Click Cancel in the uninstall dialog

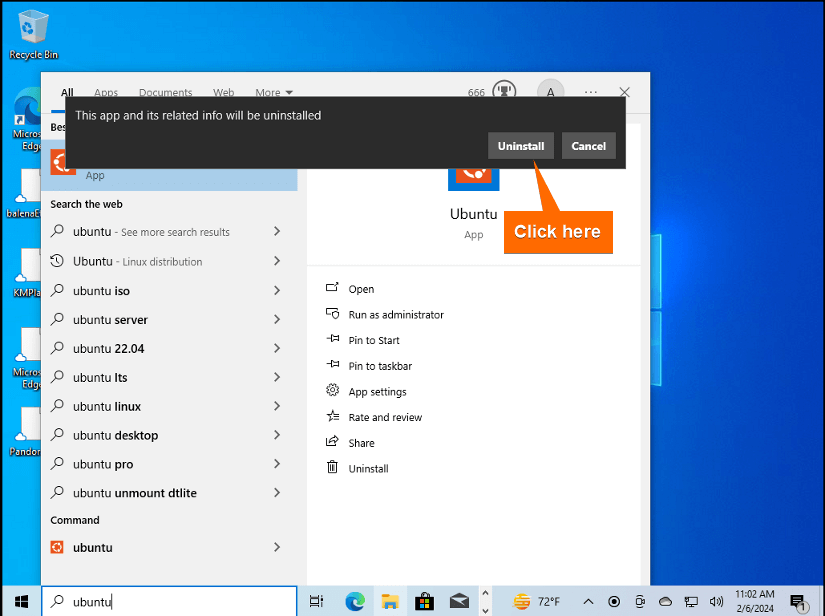point(588,146)
